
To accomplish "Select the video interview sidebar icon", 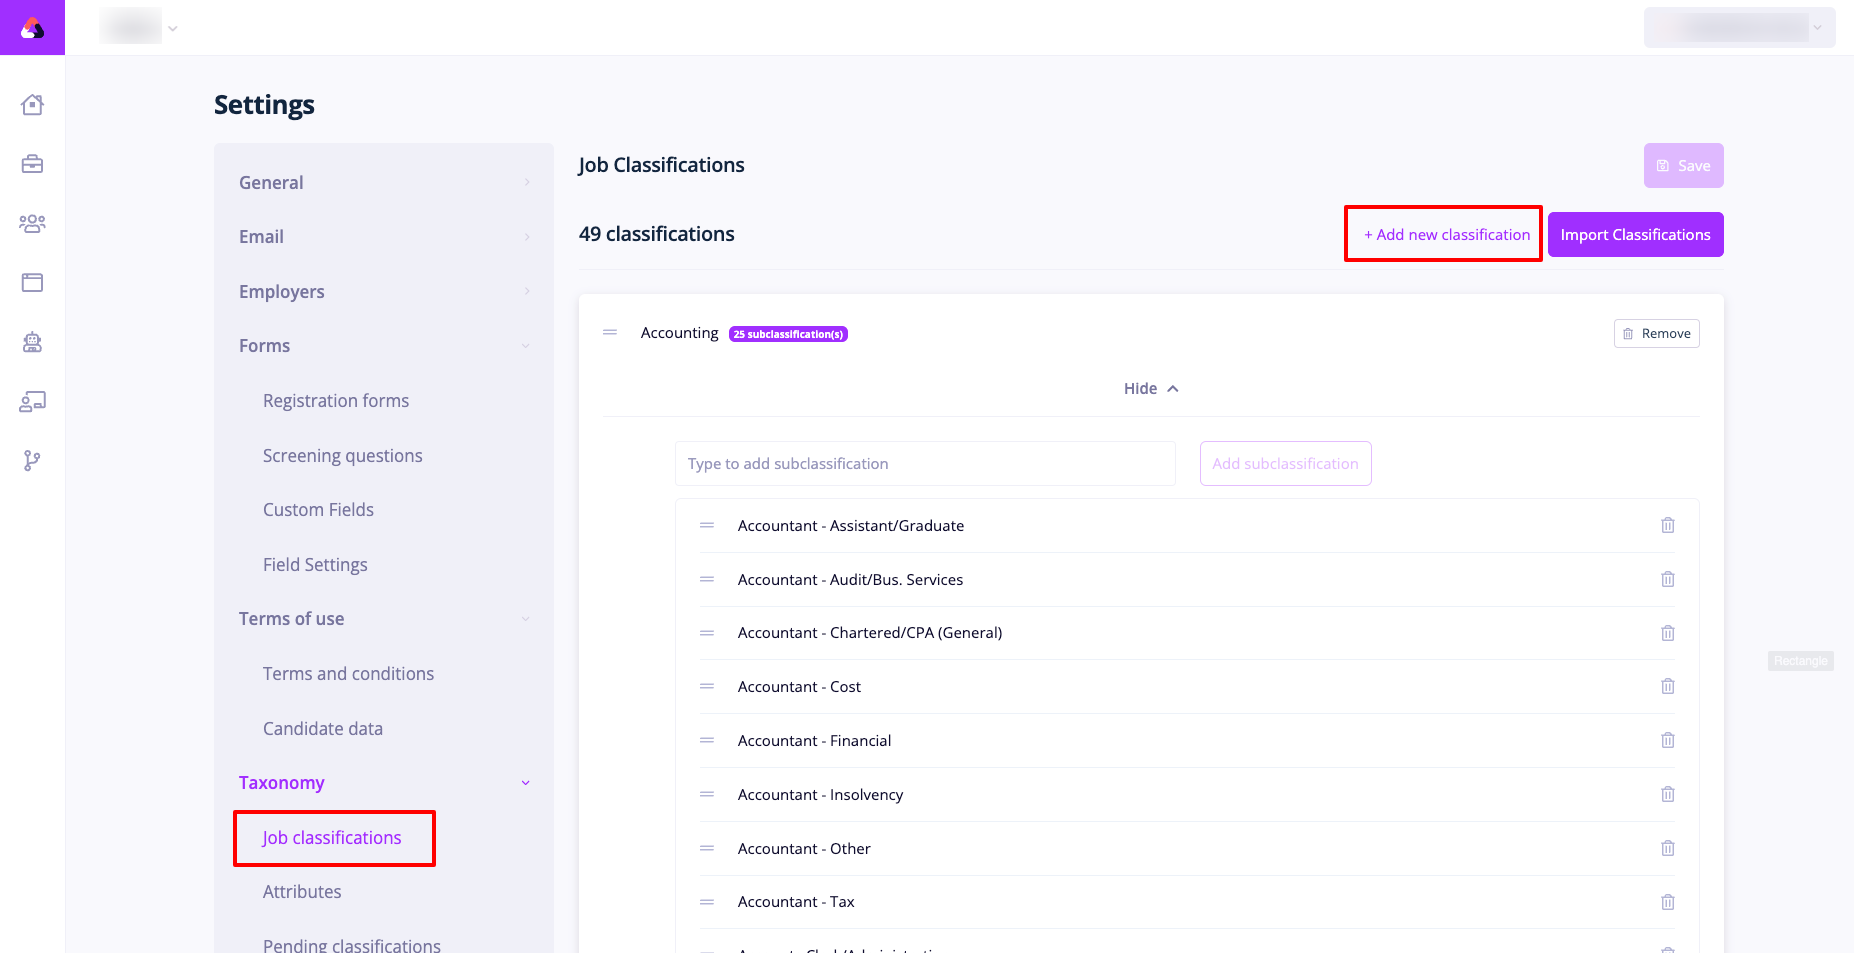I will coord(32,402).
